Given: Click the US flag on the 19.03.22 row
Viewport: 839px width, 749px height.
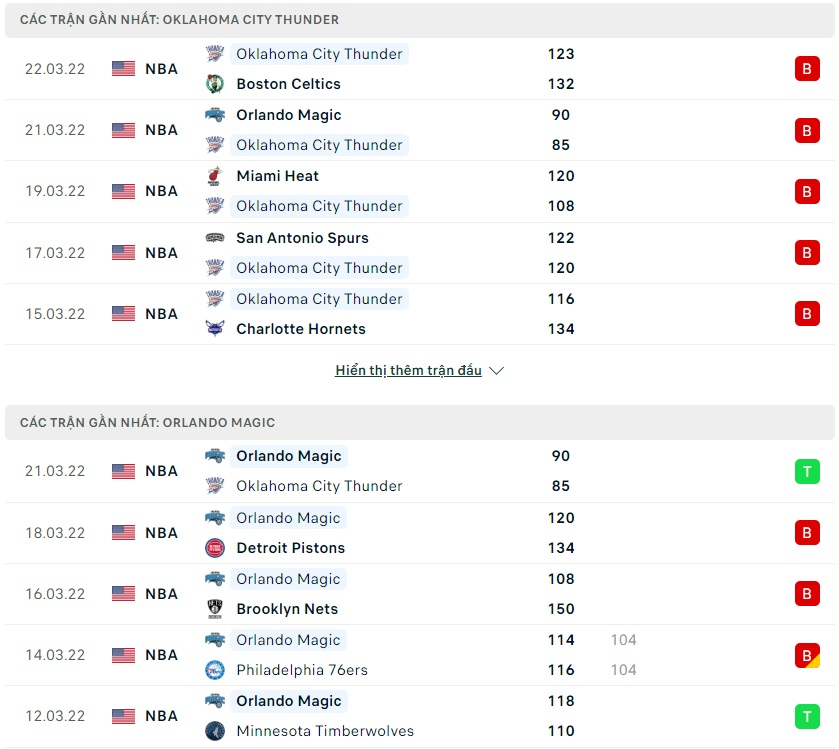Looking at the screenshot, I should tap(123, 191).
